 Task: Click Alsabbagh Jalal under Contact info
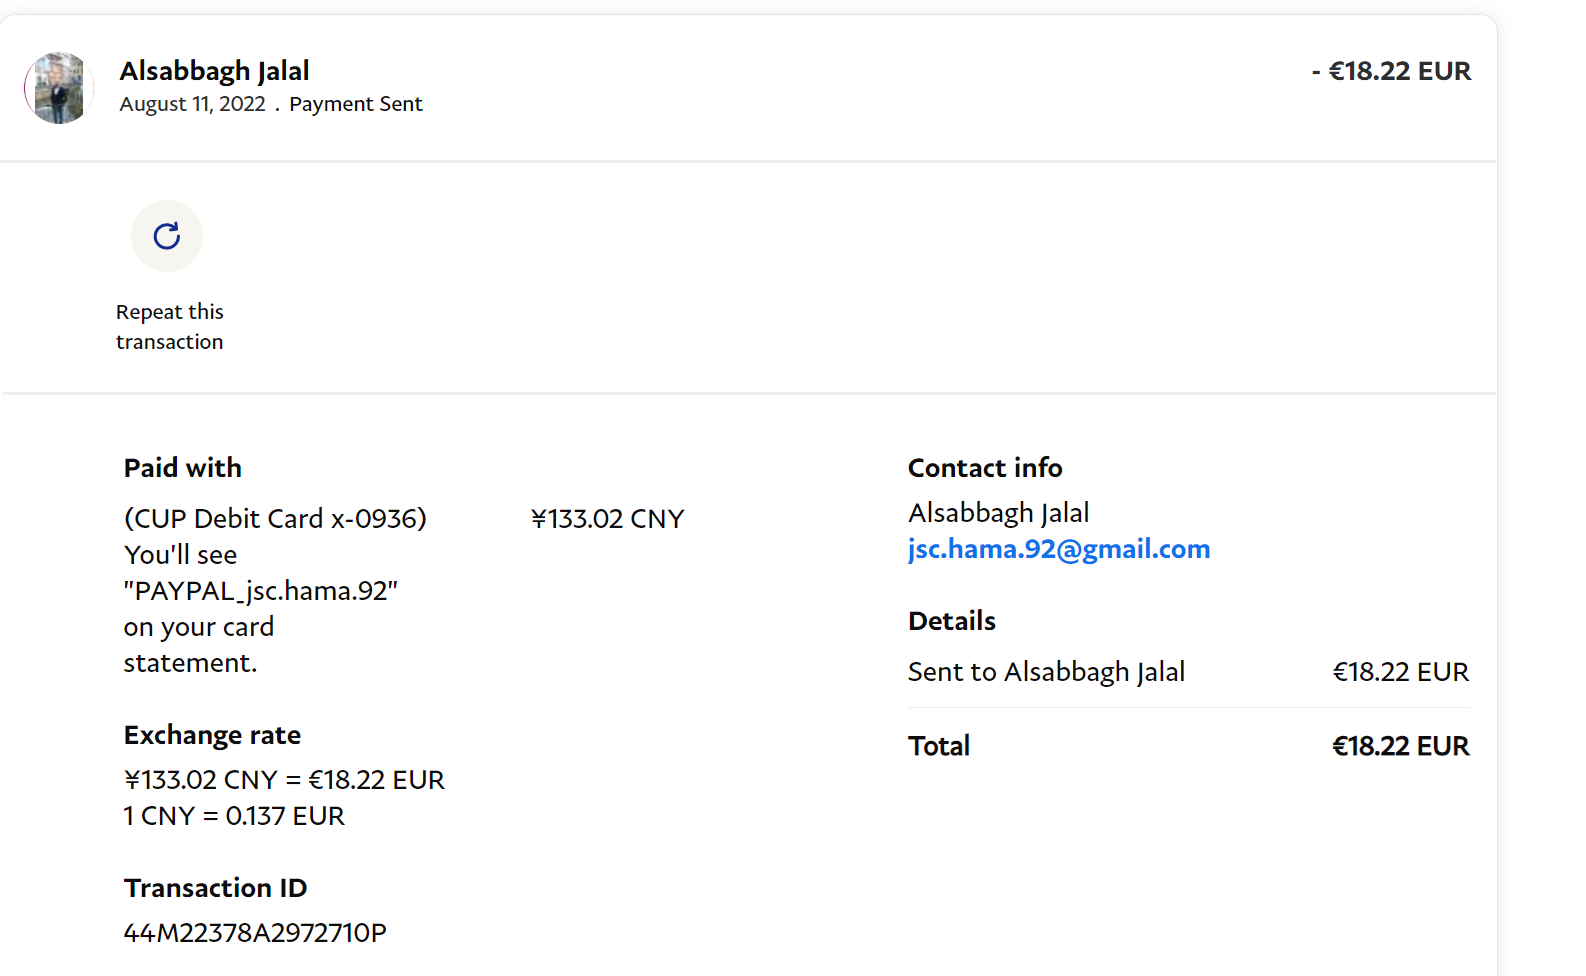coord(998,513)
